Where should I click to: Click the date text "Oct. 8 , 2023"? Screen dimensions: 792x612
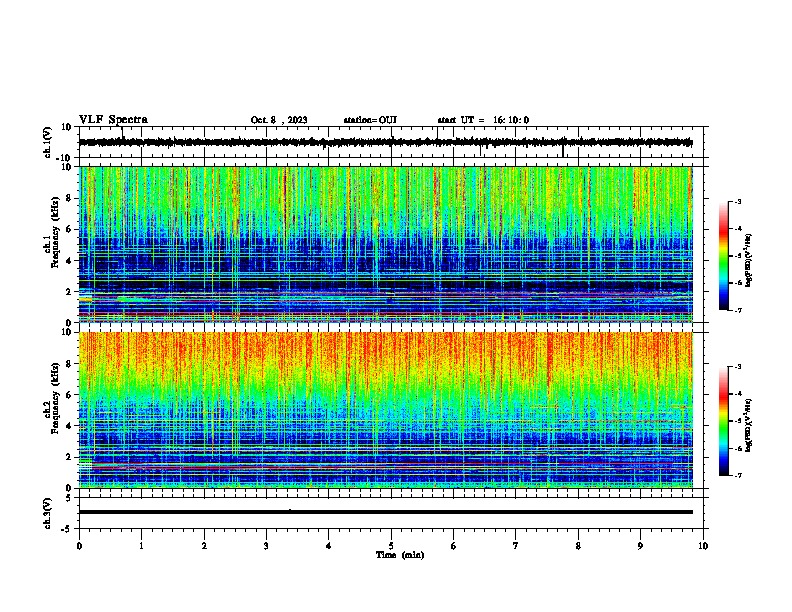279,120
